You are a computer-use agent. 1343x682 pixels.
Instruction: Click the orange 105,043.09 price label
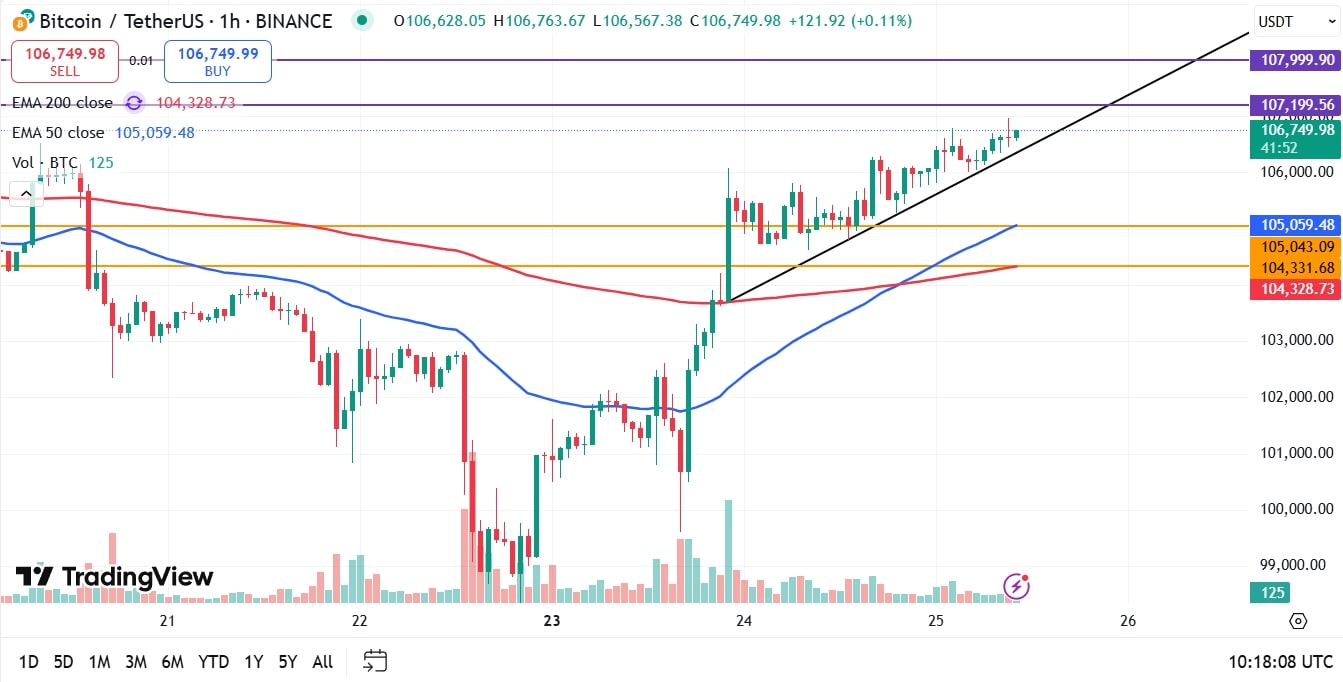coord(1295,246)
